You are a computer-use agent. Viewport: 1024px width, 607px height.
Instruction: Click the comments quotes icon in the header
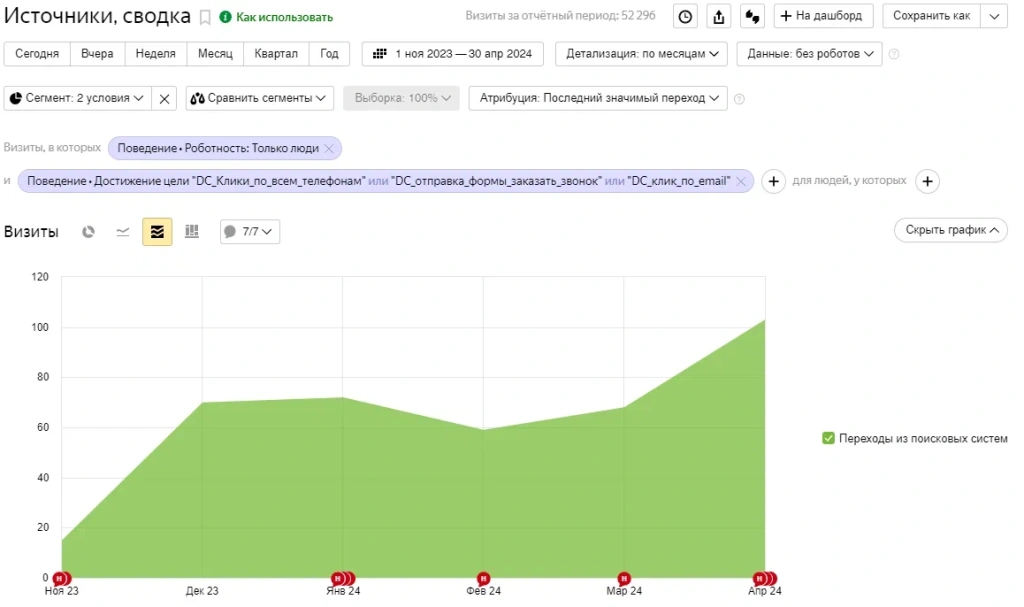(x=752, y=16)
